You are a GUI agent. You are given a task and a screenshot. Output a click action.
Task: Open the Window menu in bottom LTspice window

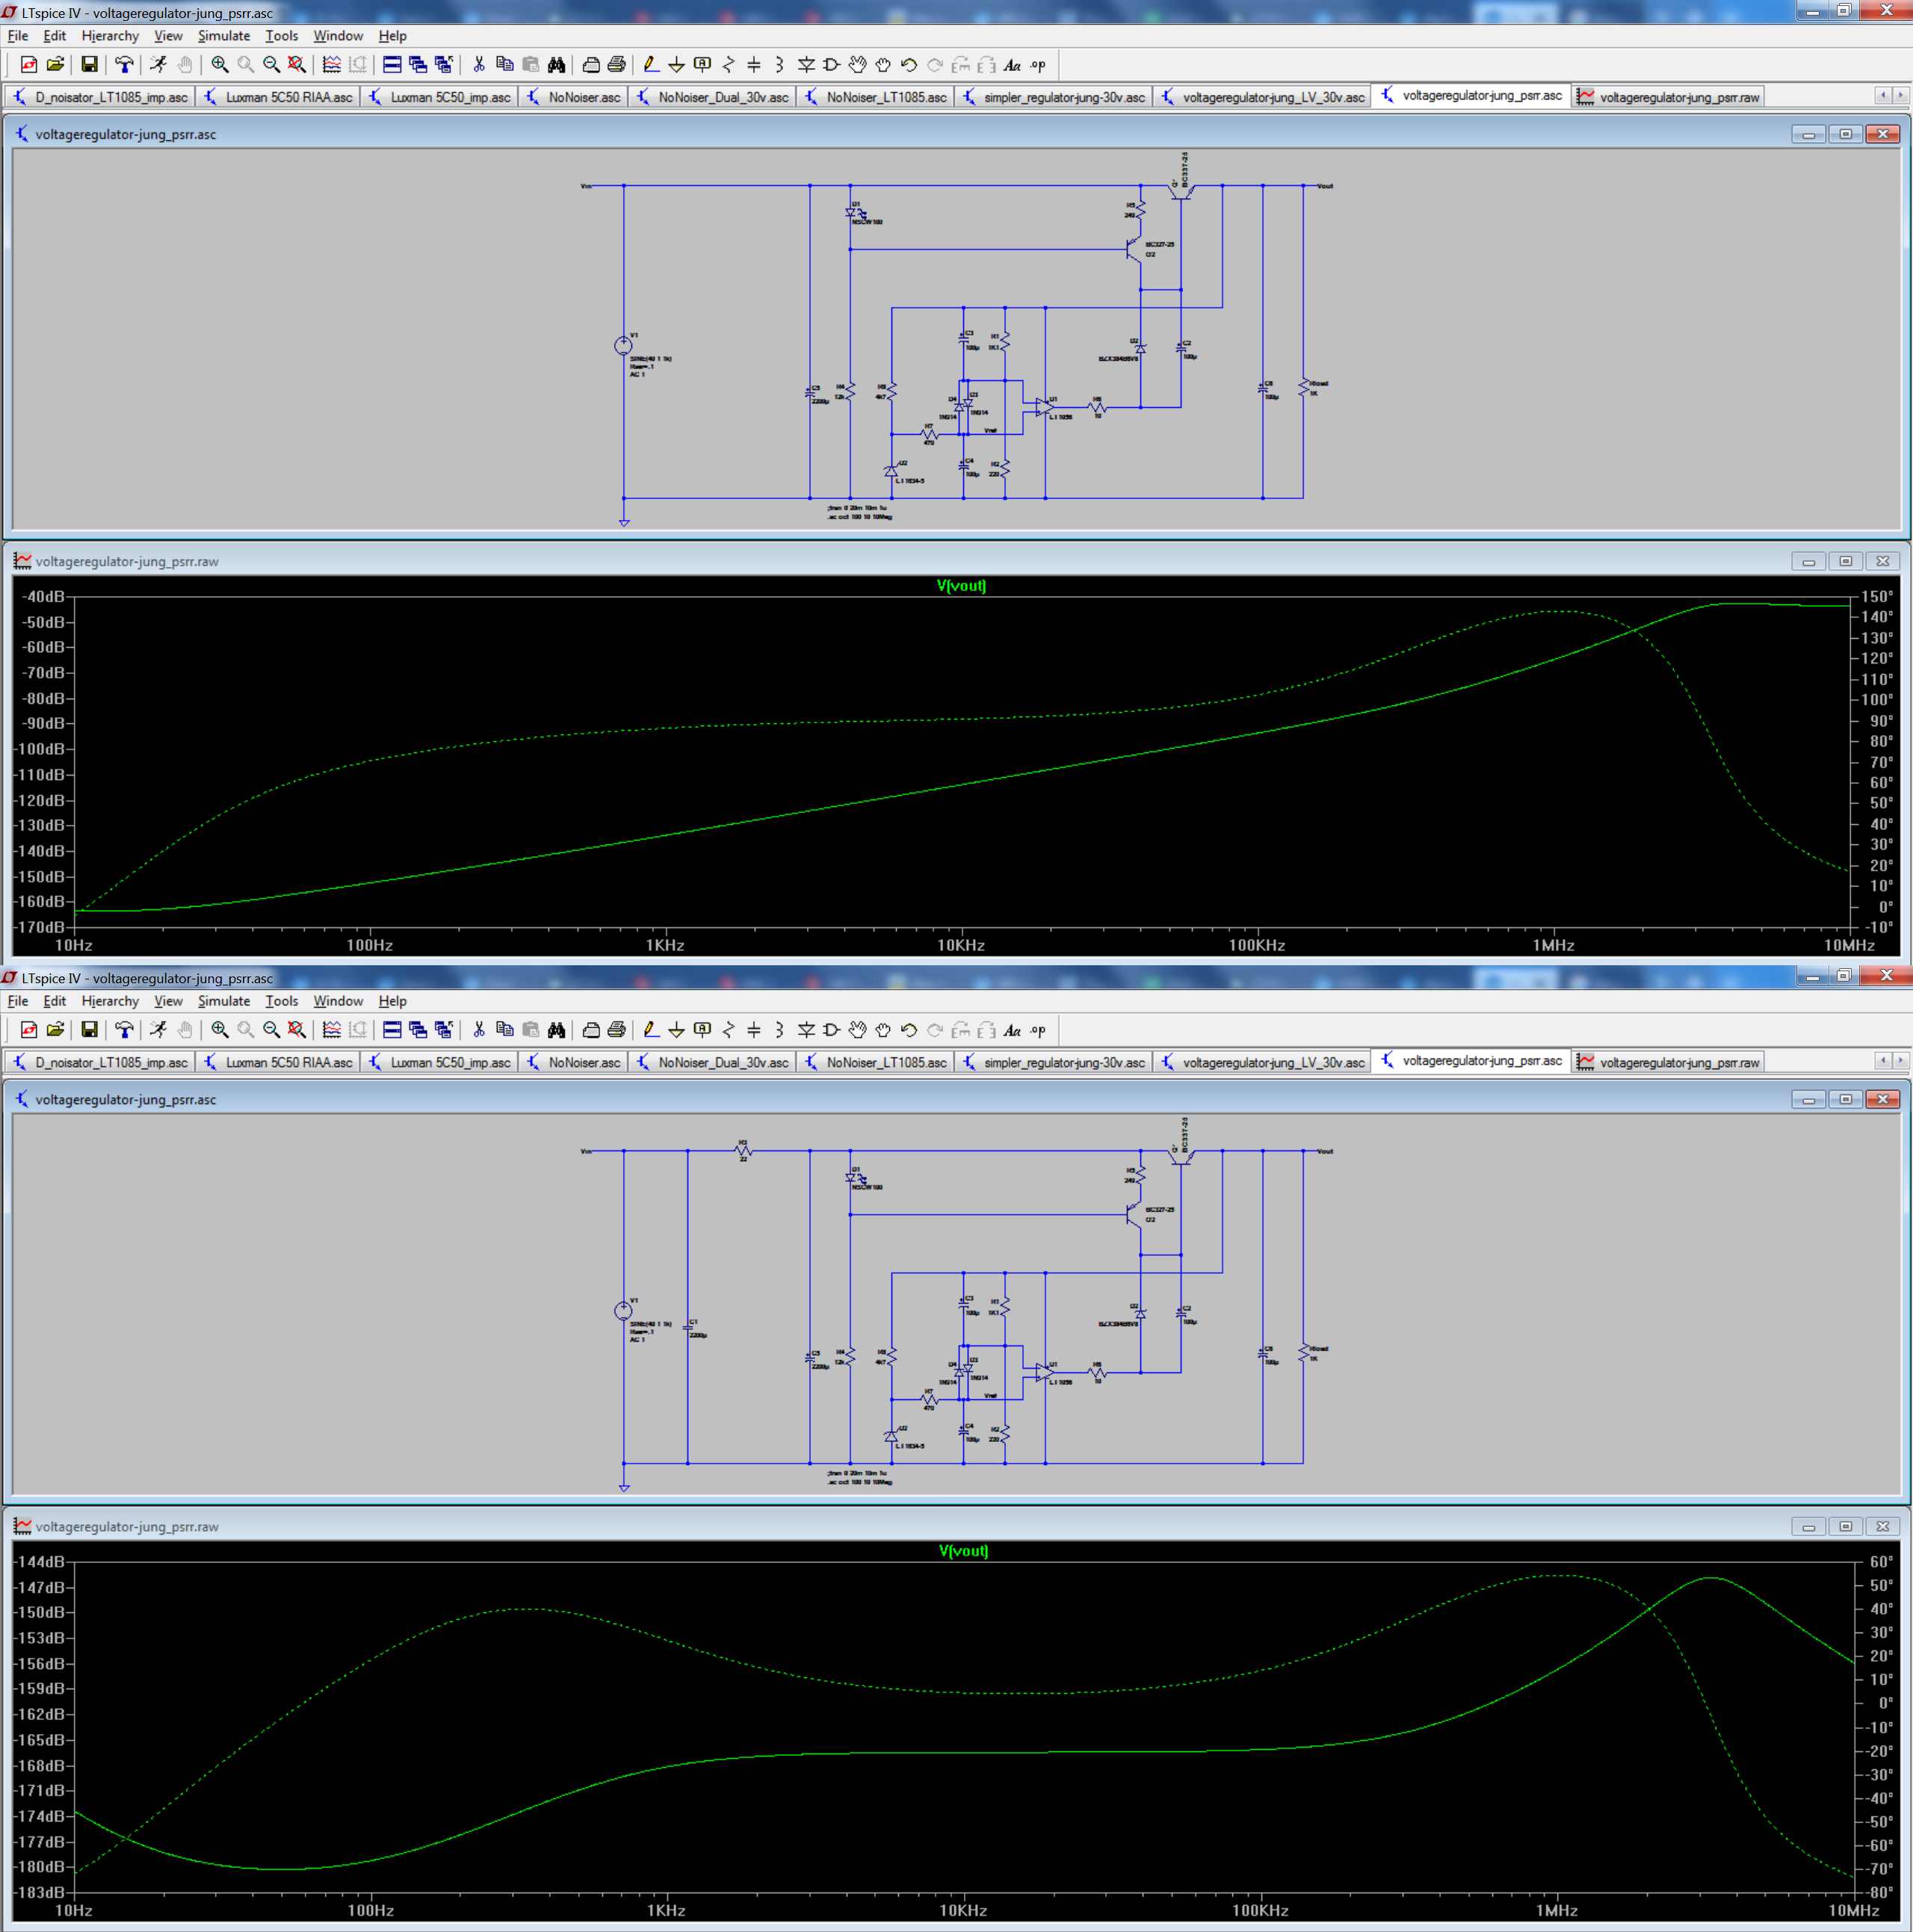[338, 1001]
